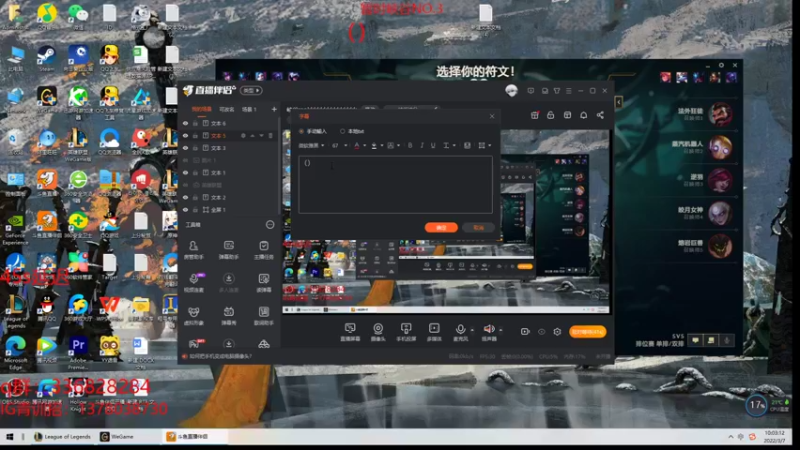Apply underline formatting
This screenshot has height=450, width=800.
click(433, 145)
